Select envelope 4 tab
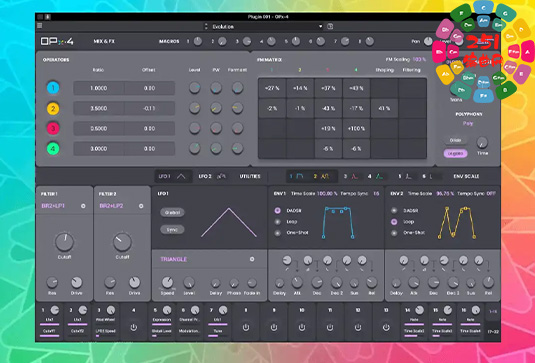Image resolution: width=535 pixels, height=363 pixels. tap(375, 176)
